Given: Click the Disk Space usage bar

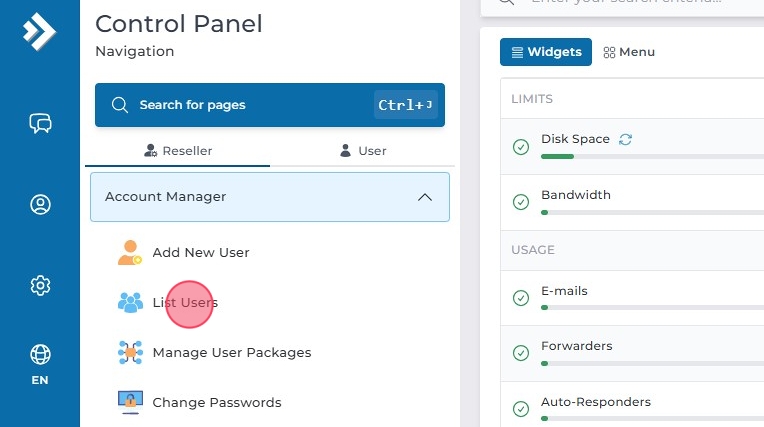Looking at the screenshot, I should pyautogui.click(x=650, y=157).
